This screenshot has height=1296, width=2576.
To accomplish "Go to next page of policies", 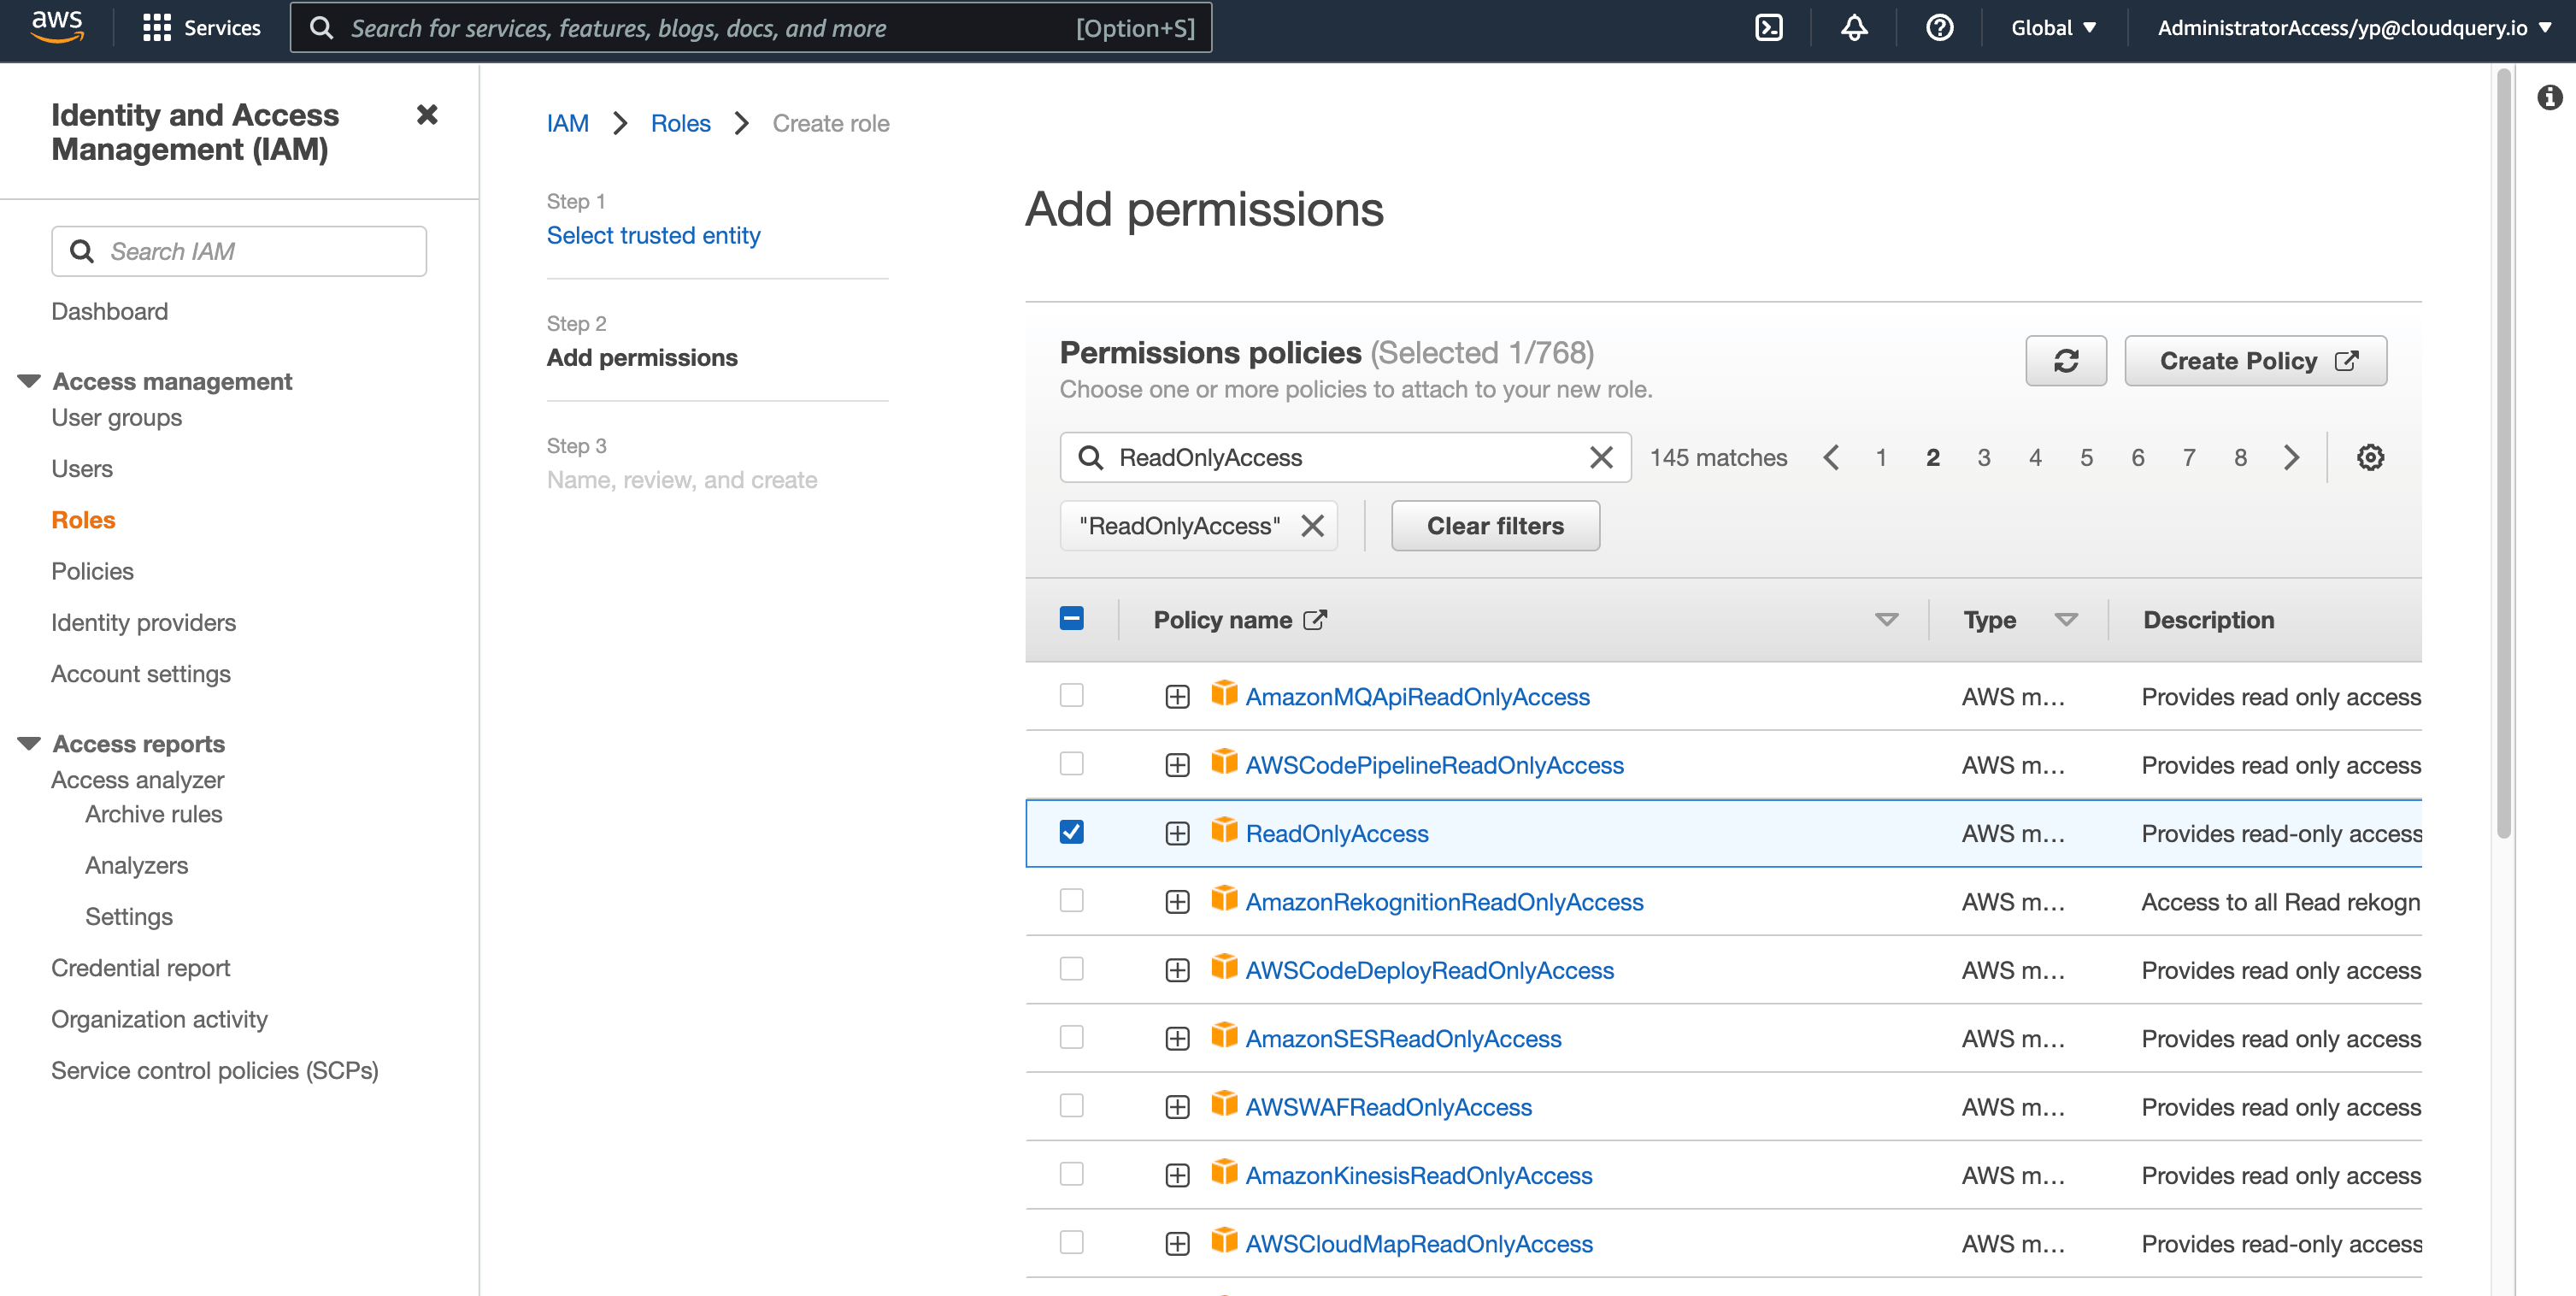I will tap(2291, 458).
